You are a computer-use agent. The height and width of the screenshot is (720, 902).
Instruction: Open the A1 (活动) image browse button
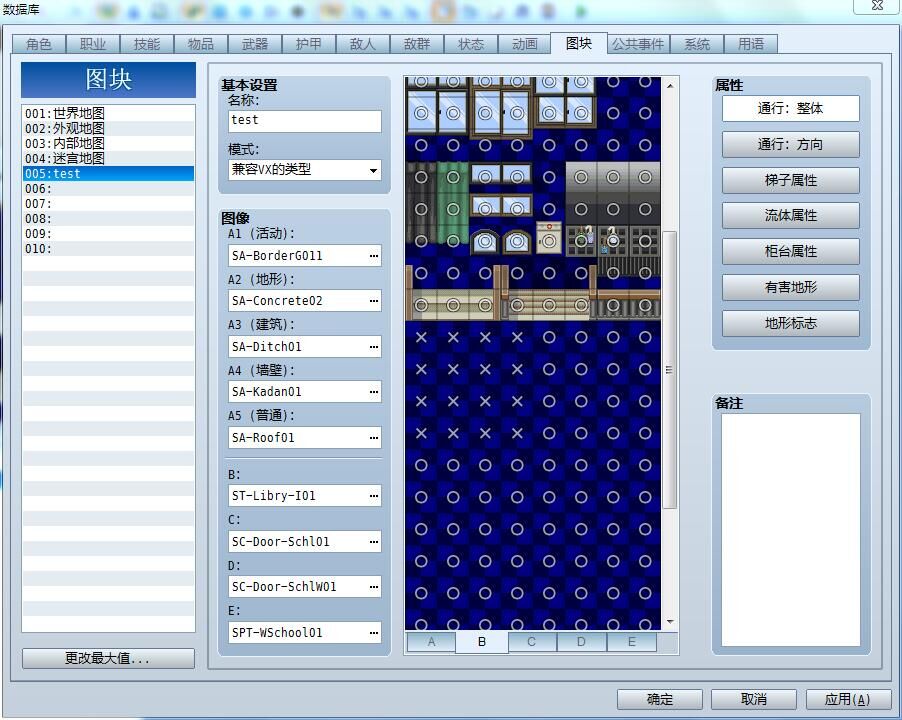[374, 256]
